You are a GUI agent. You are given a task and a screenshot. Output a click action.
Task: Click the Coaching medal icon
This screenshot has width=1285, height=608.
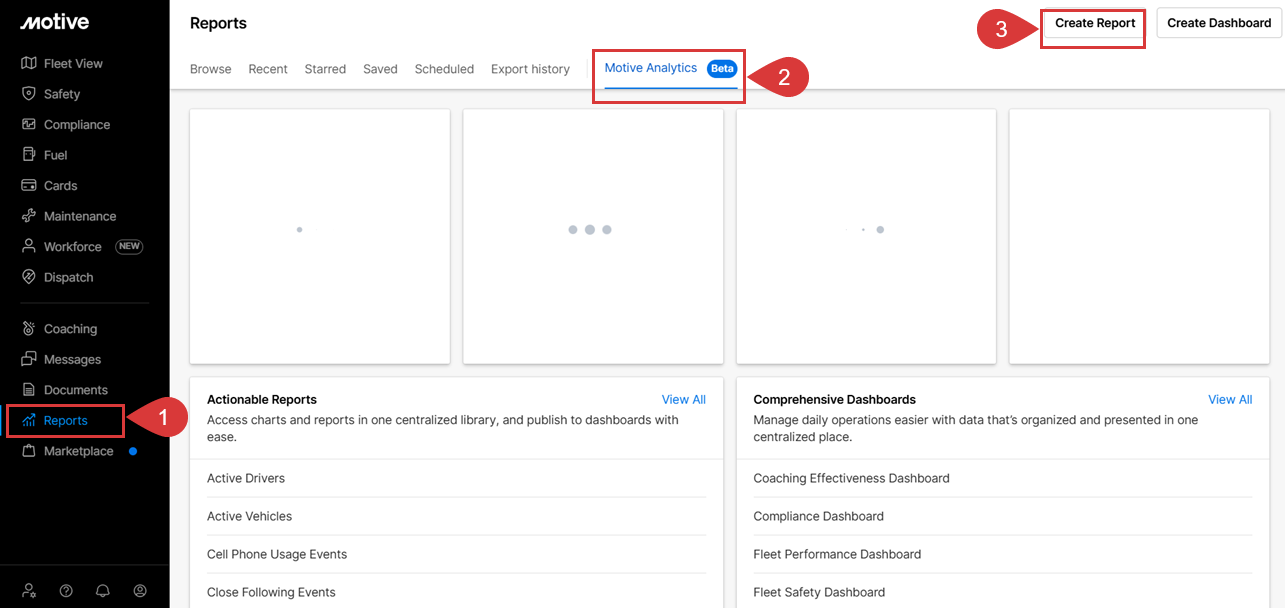coord(29,328)
